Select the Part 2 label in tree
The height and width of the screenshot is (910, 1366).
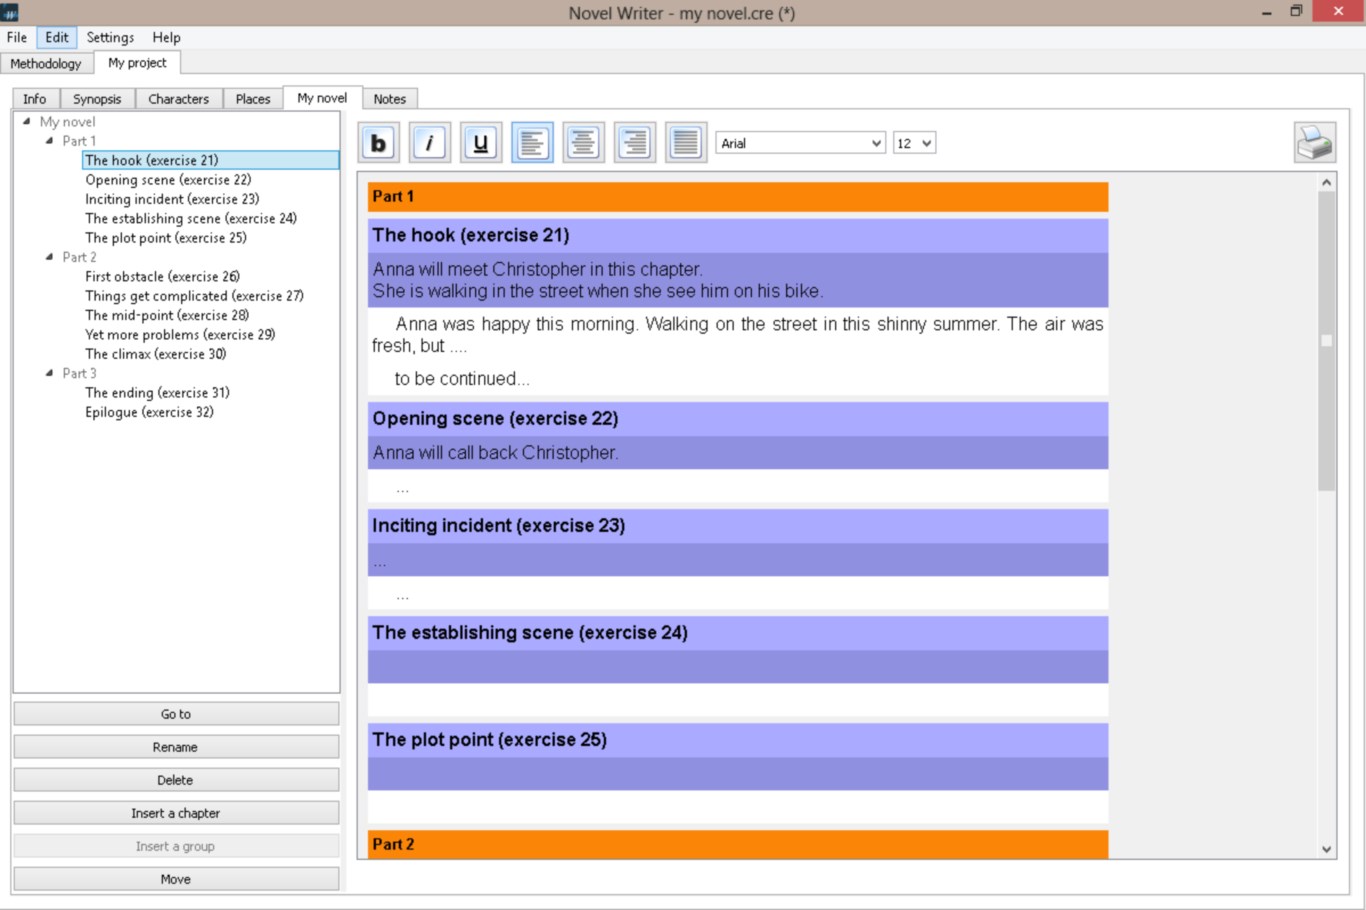79,257
